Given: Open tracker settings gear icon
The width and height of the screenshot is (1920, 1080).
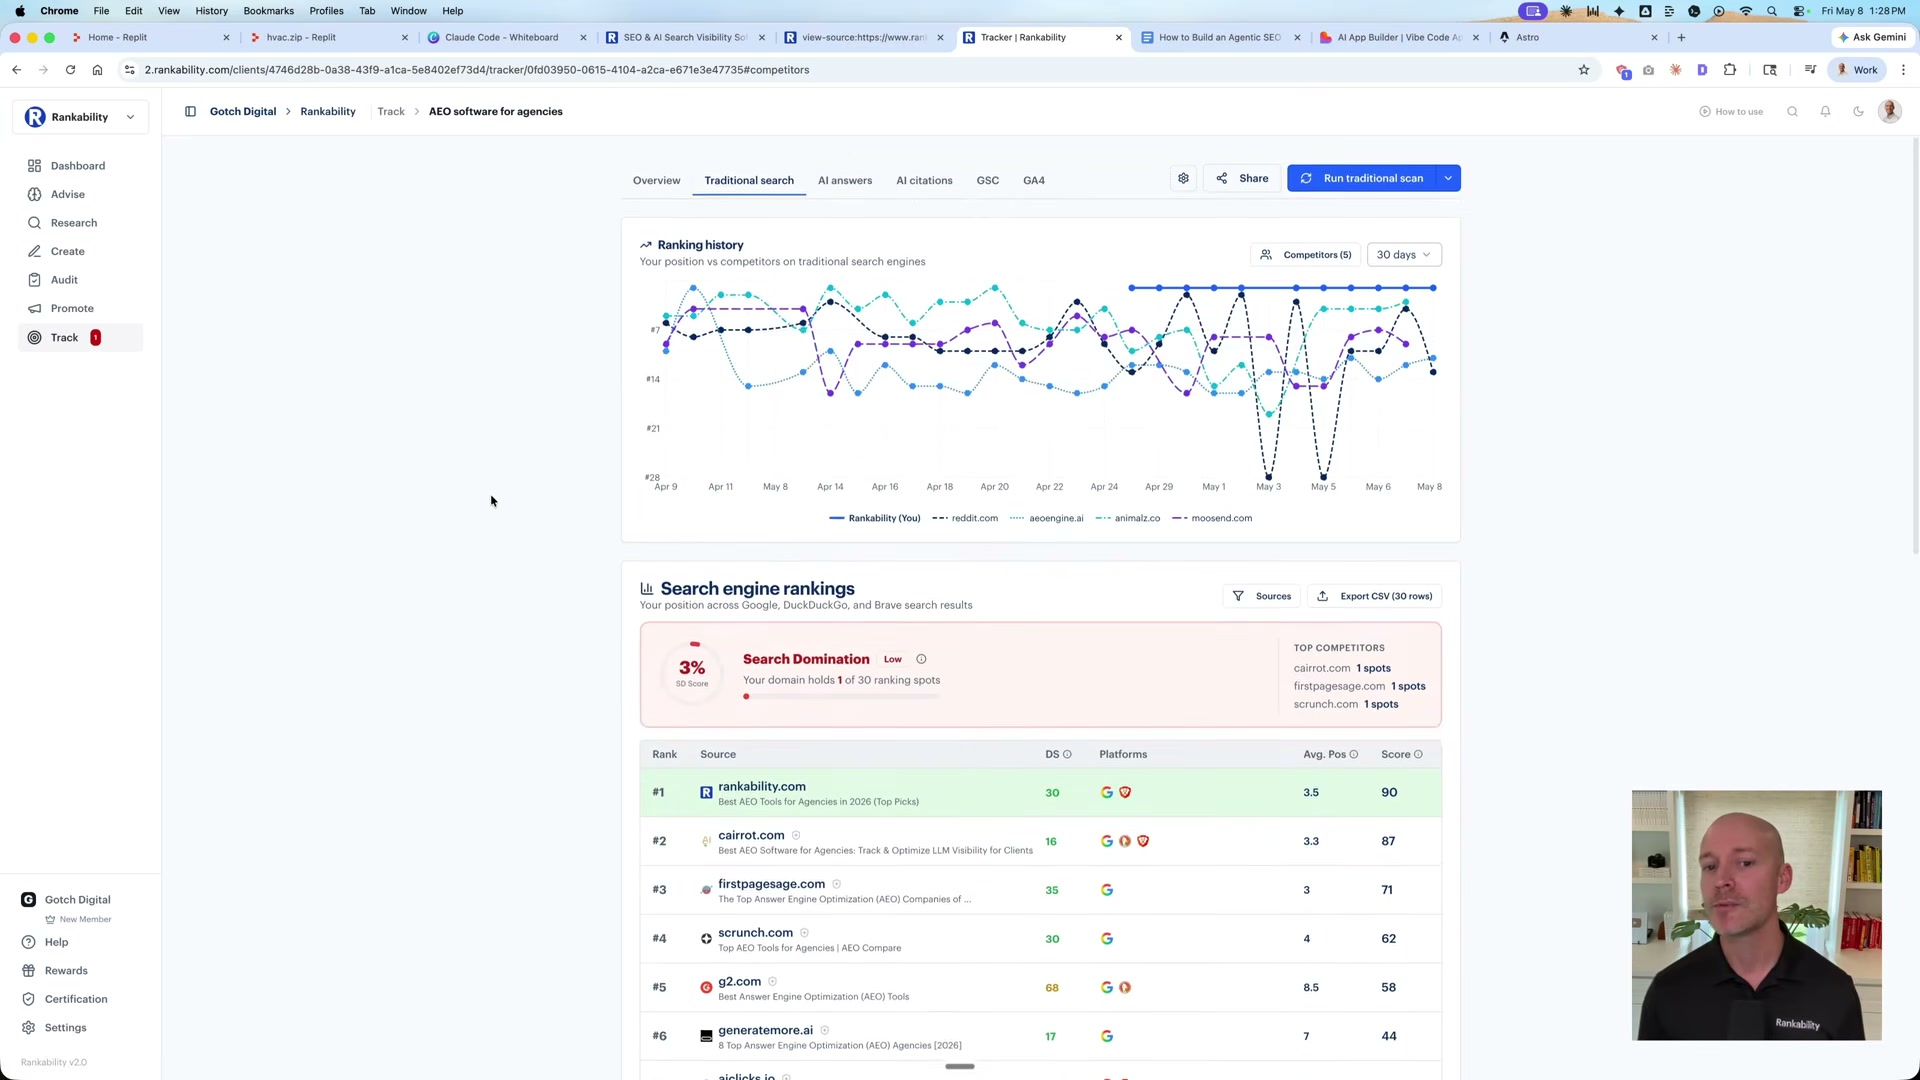Looking at the screenshot, I should (1183, 178).
